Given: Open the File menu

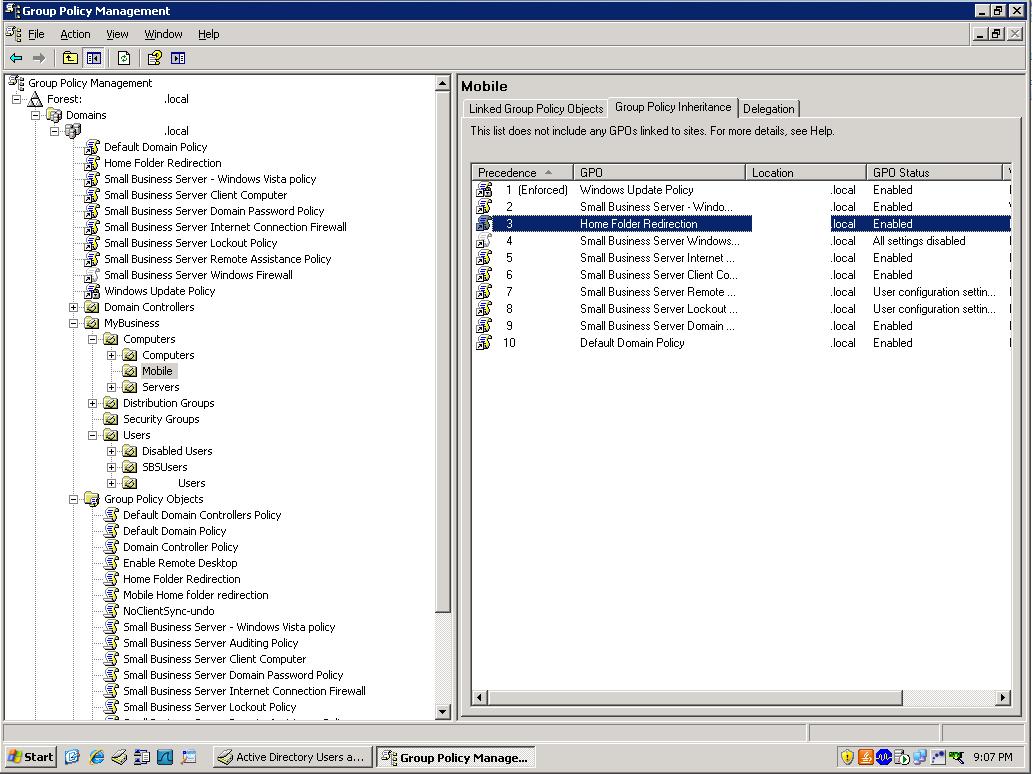Looking at the screenshot, I should pos(36,34).
